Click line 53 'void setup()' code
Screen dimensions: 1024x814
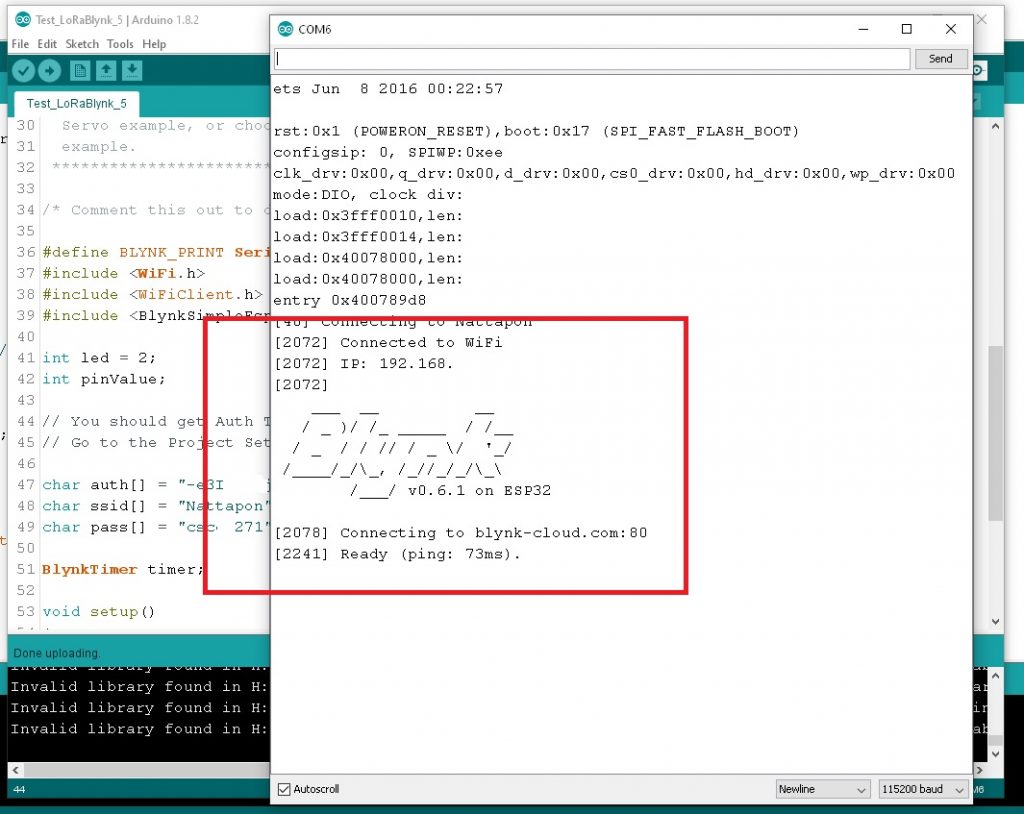[99, 611]
